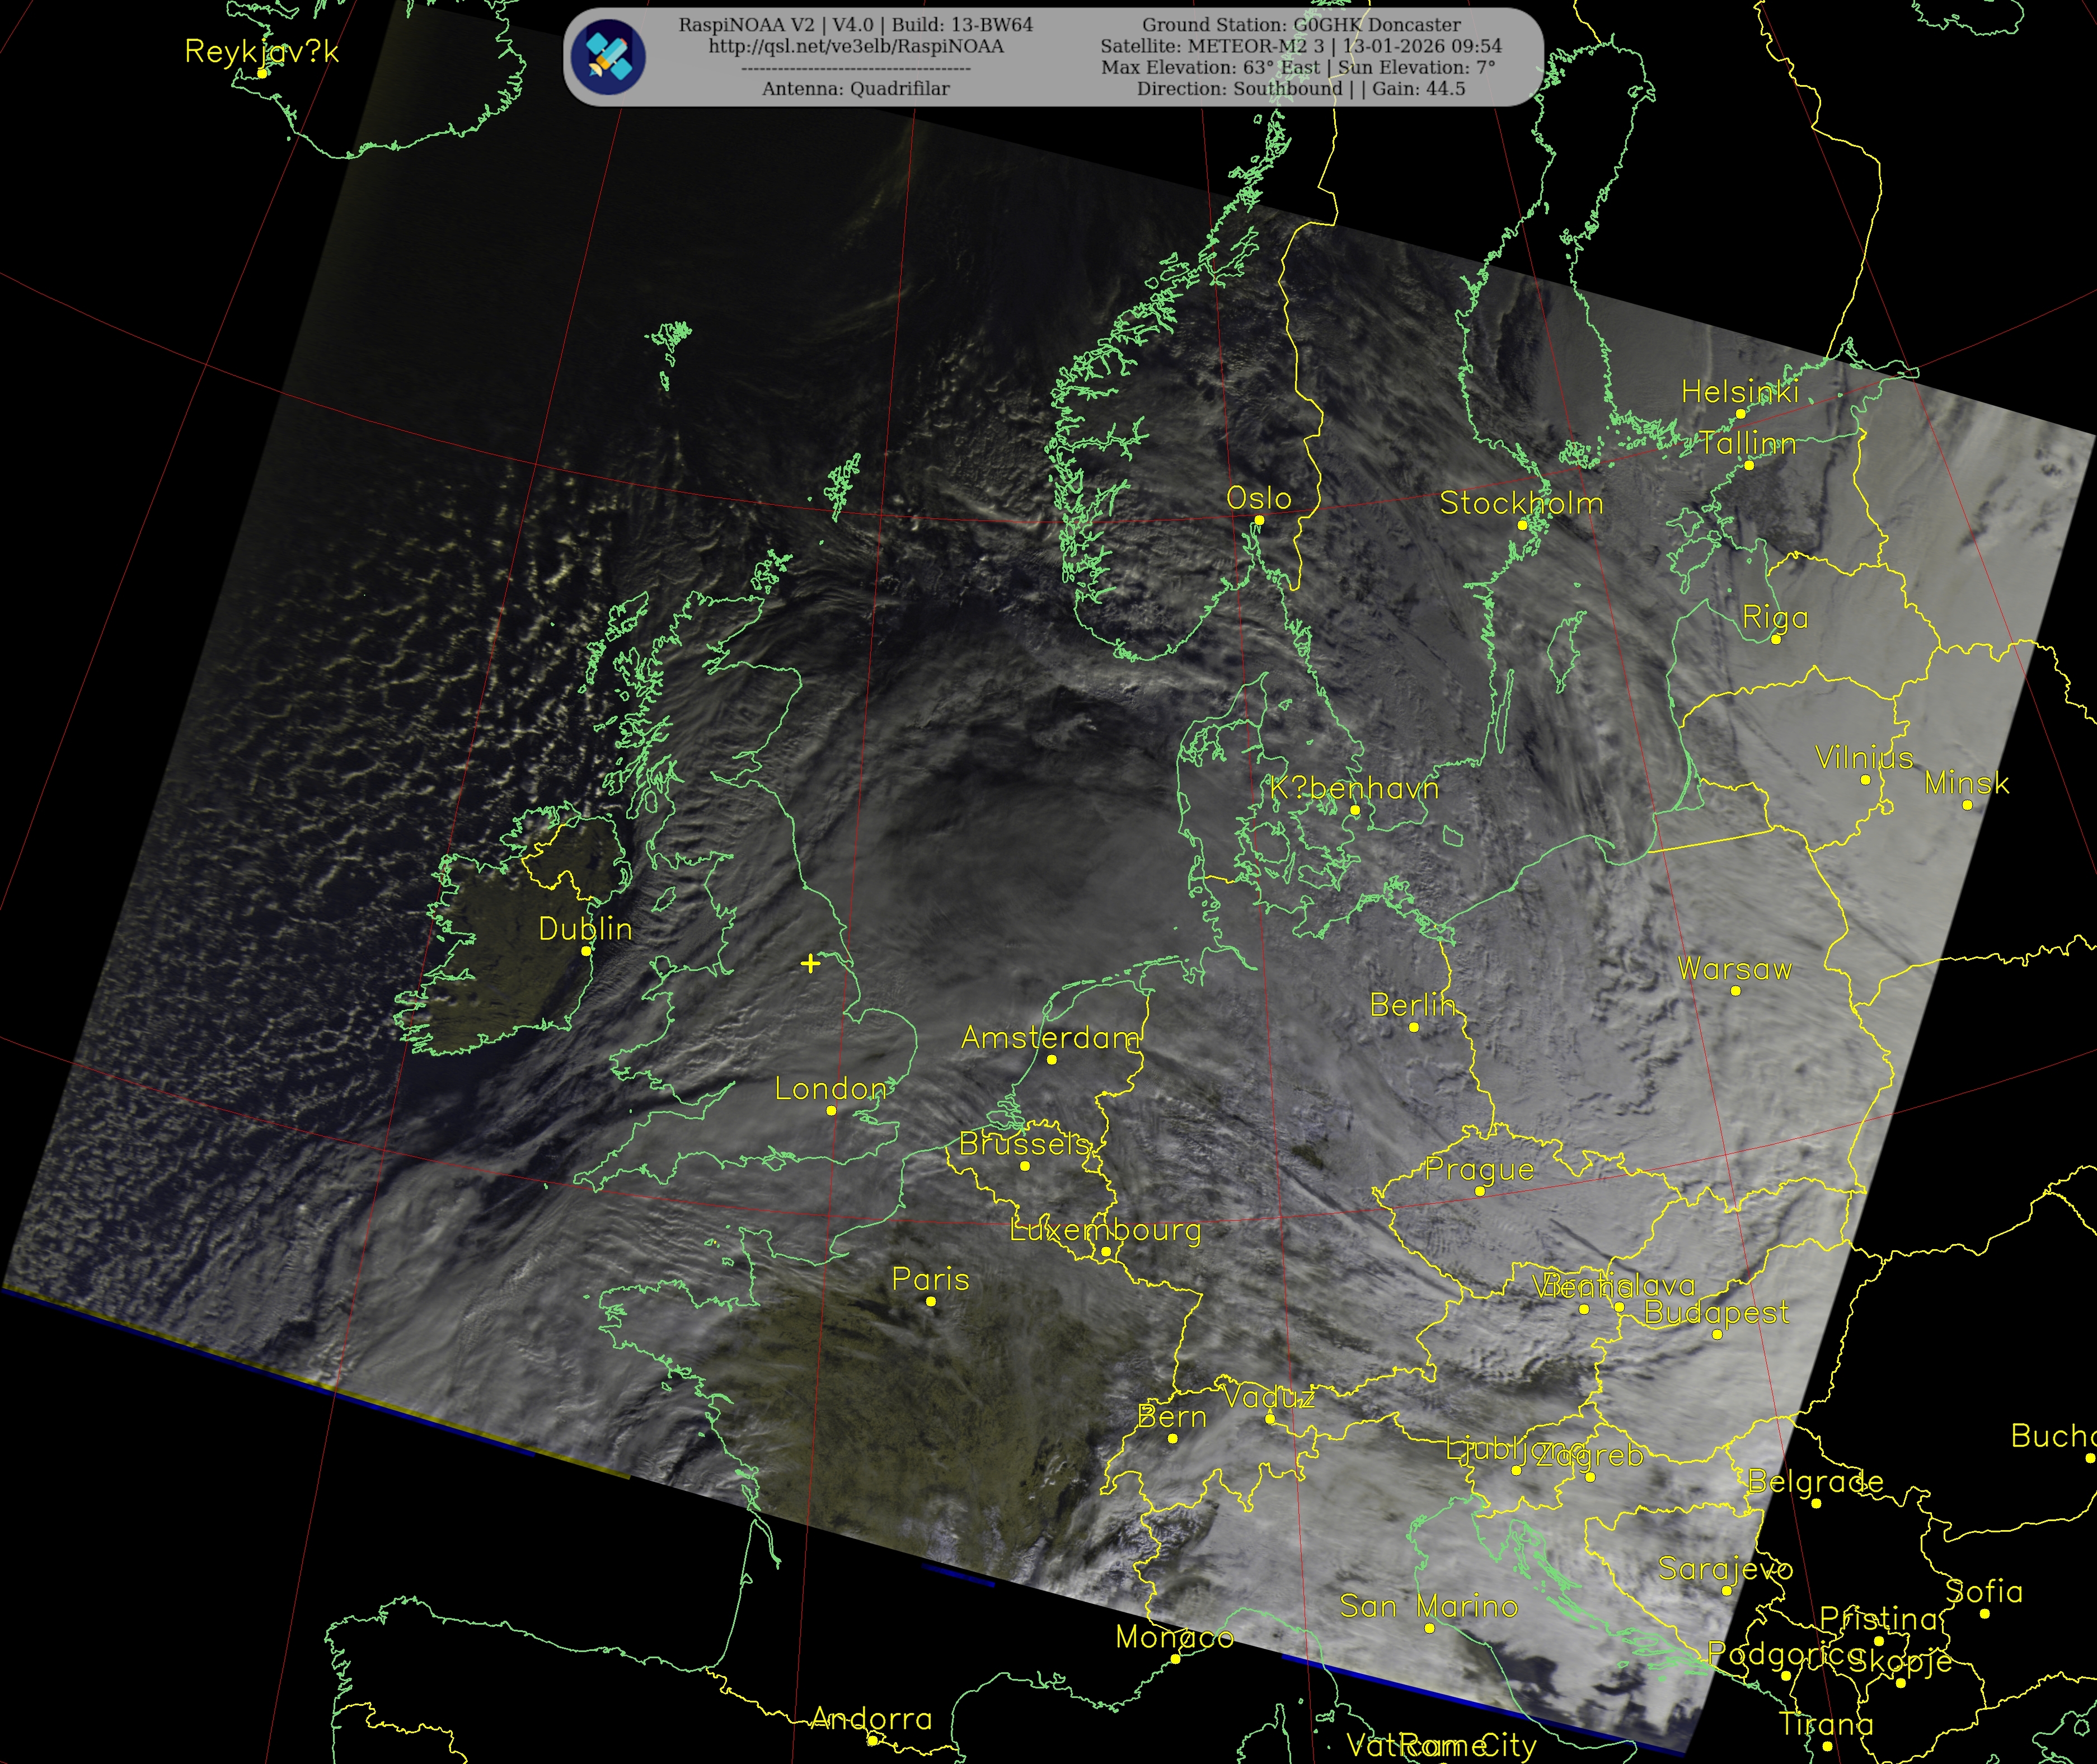The height and width of the screenshot is (1764, 2097).
Task: Open the qsl.net RaspiNOAA URL link
Action: (x=856, y=46)
